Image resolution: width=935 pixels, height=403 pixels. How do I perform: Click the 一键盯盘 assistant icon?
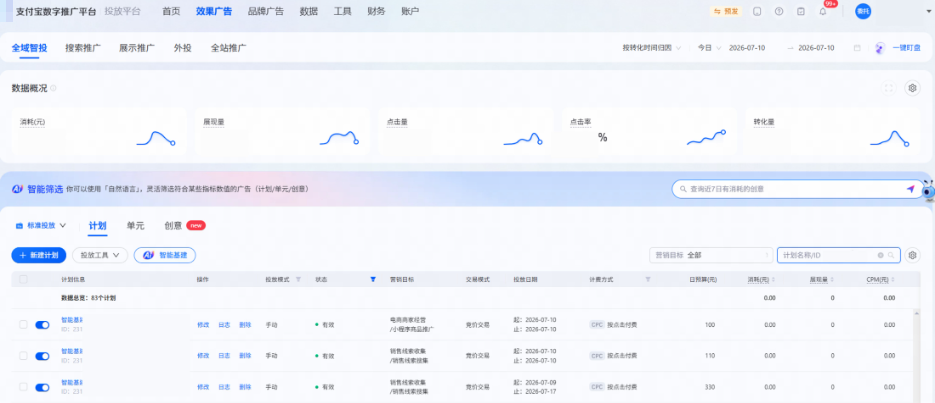880,48
